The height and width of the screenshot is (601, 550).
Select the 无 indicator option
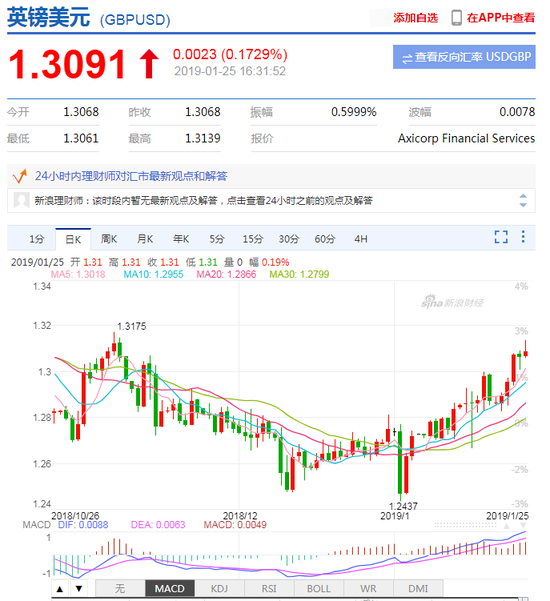[120, 588]
